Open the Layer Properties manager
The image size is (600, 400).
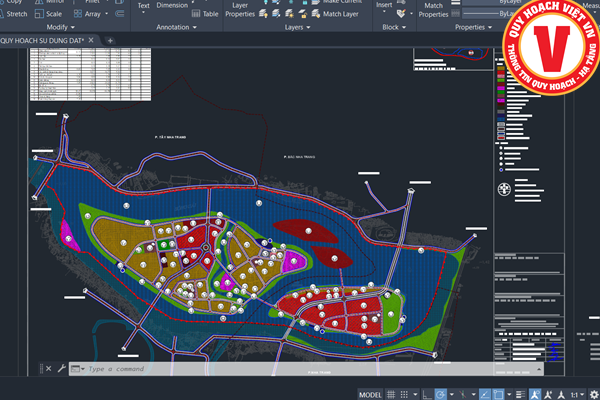tap(239, 10)
